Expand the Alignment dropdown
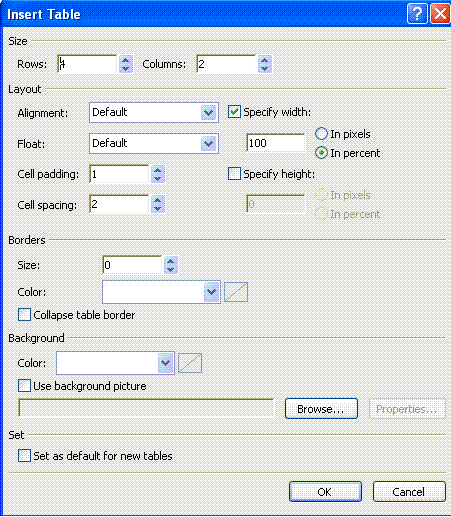This screenshot has width=451, height=517. pos(209,113)
